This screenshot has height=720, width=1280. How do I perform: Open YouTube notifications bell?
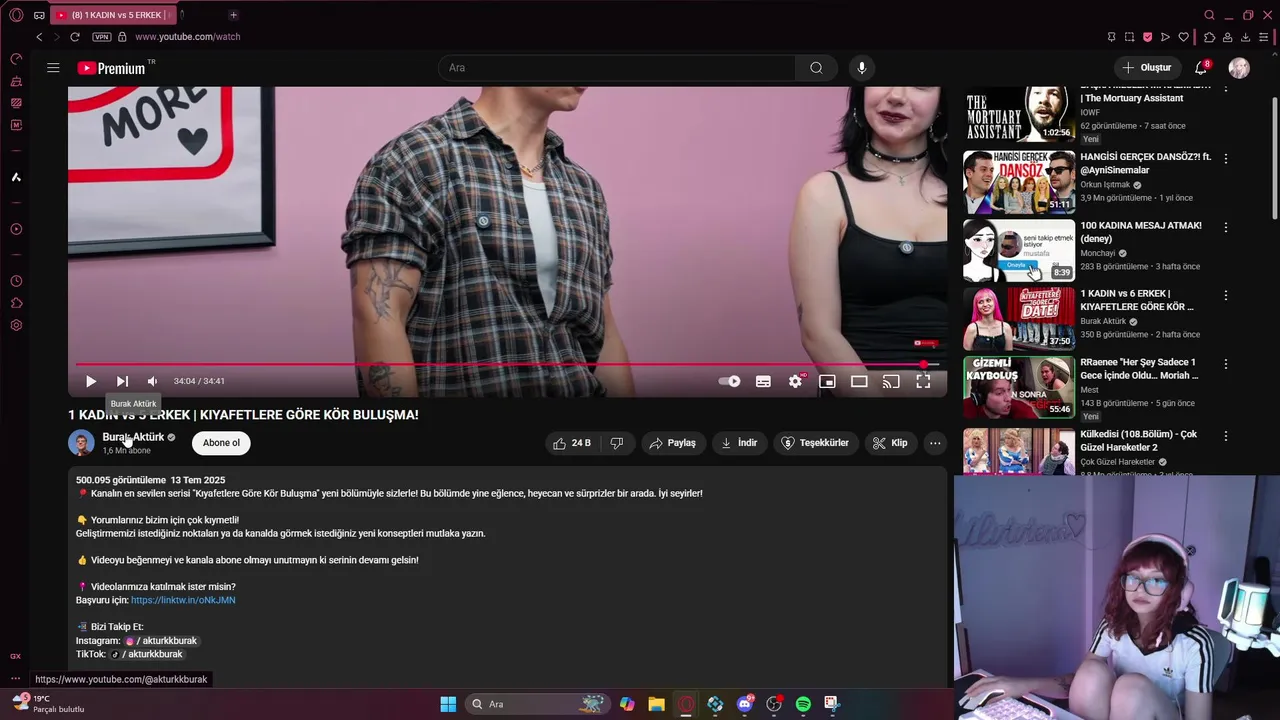[x=1201, y=68]
